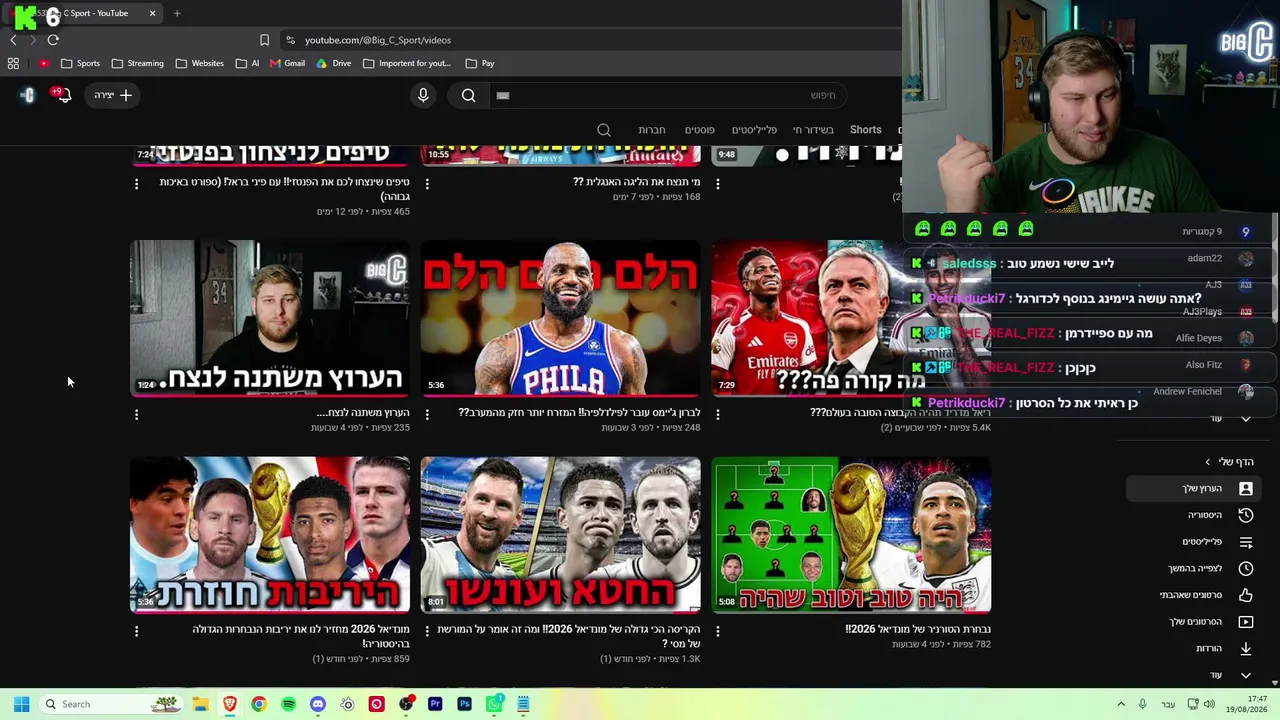
Task: Launch Spotify from the taskbar
Action: click(288, 704)
